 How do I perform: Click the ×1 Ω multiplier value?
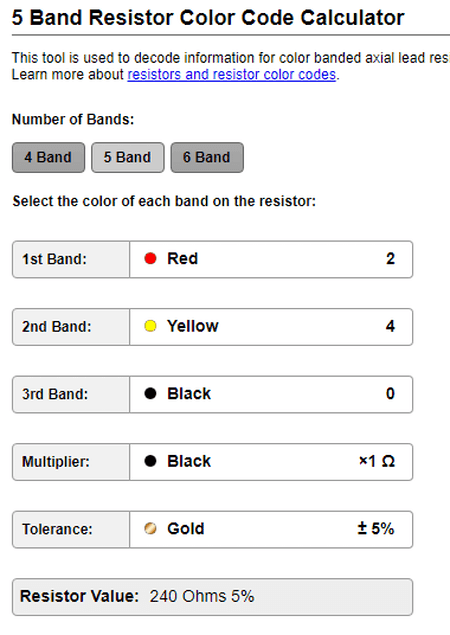tap(377, 461)
